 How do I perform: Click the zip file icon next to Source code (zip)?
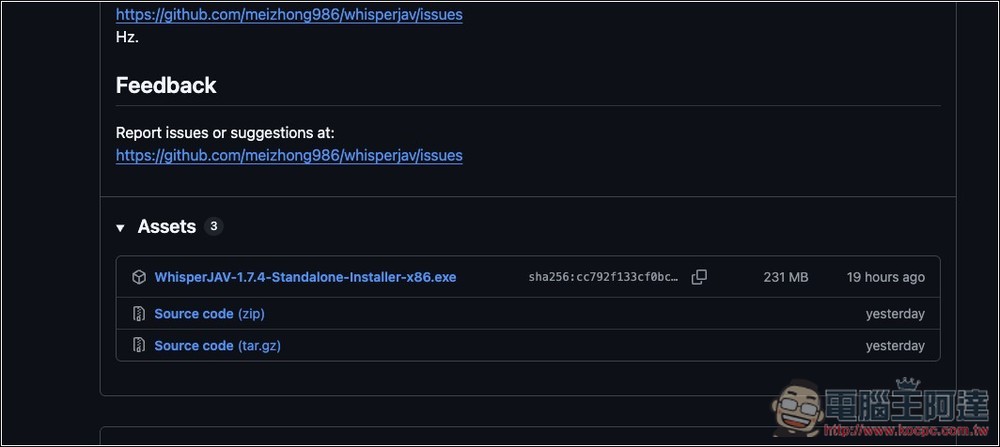click(x=138, y=314)
